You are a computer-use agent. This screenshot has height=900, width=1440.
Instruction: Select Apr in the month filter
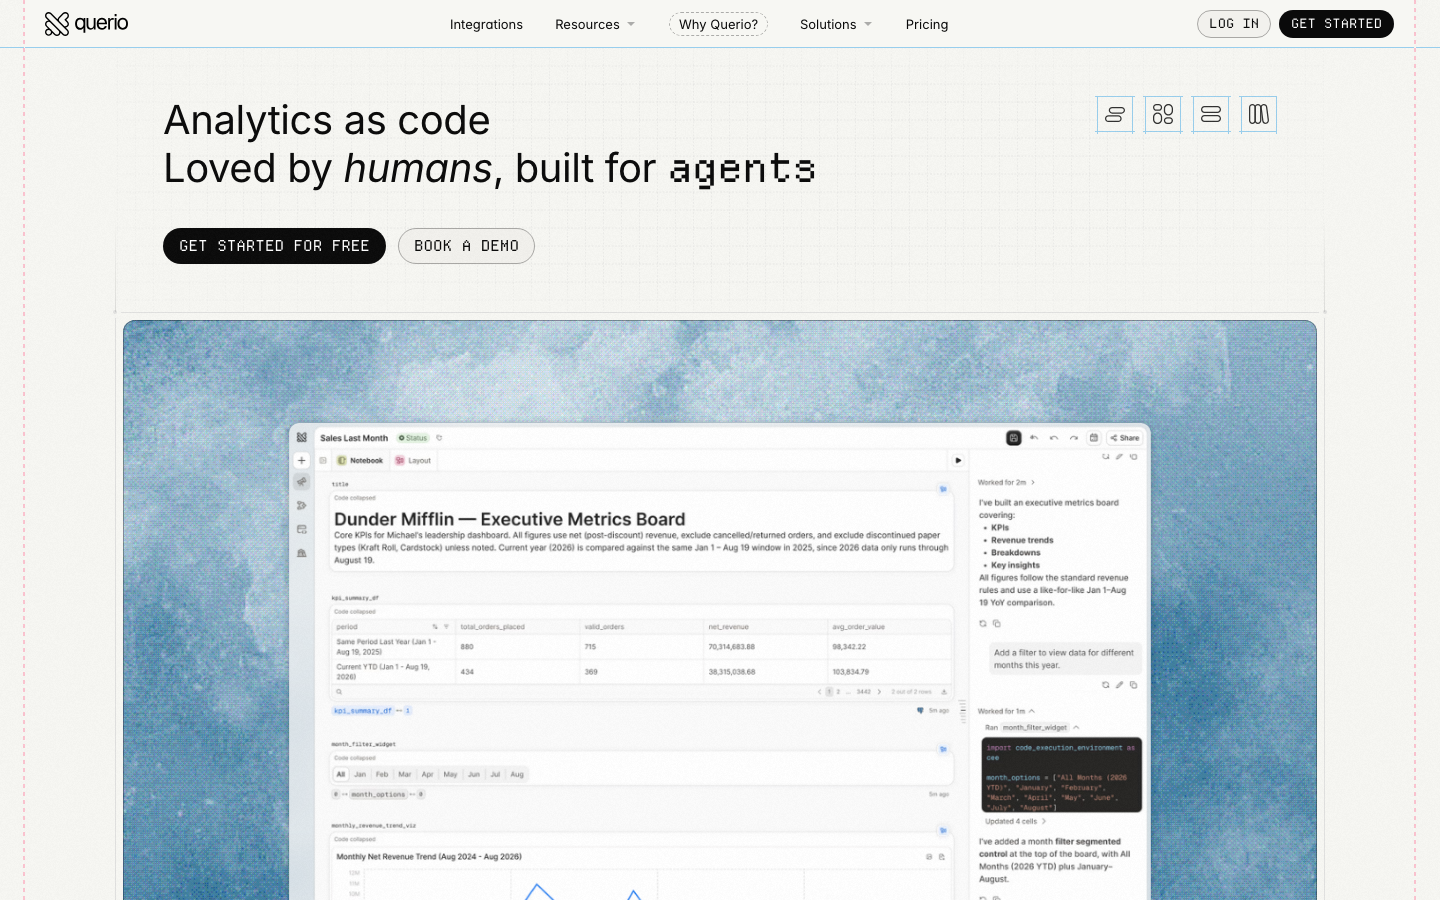click(427, 774)
